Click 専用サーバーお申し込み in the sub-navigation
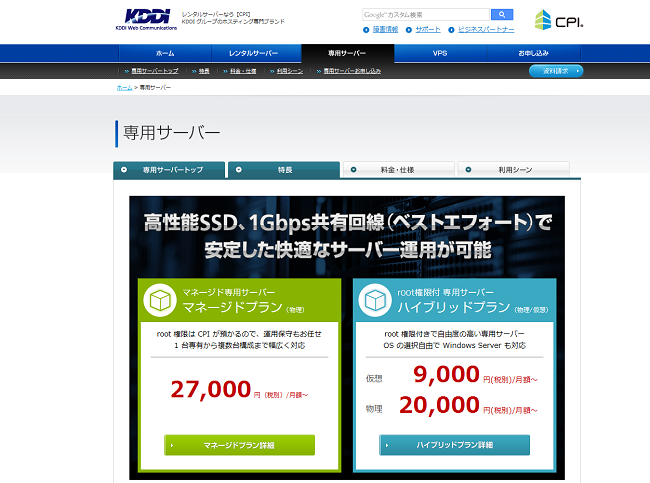Screen dimensions: 650x483 click(352, 71)
